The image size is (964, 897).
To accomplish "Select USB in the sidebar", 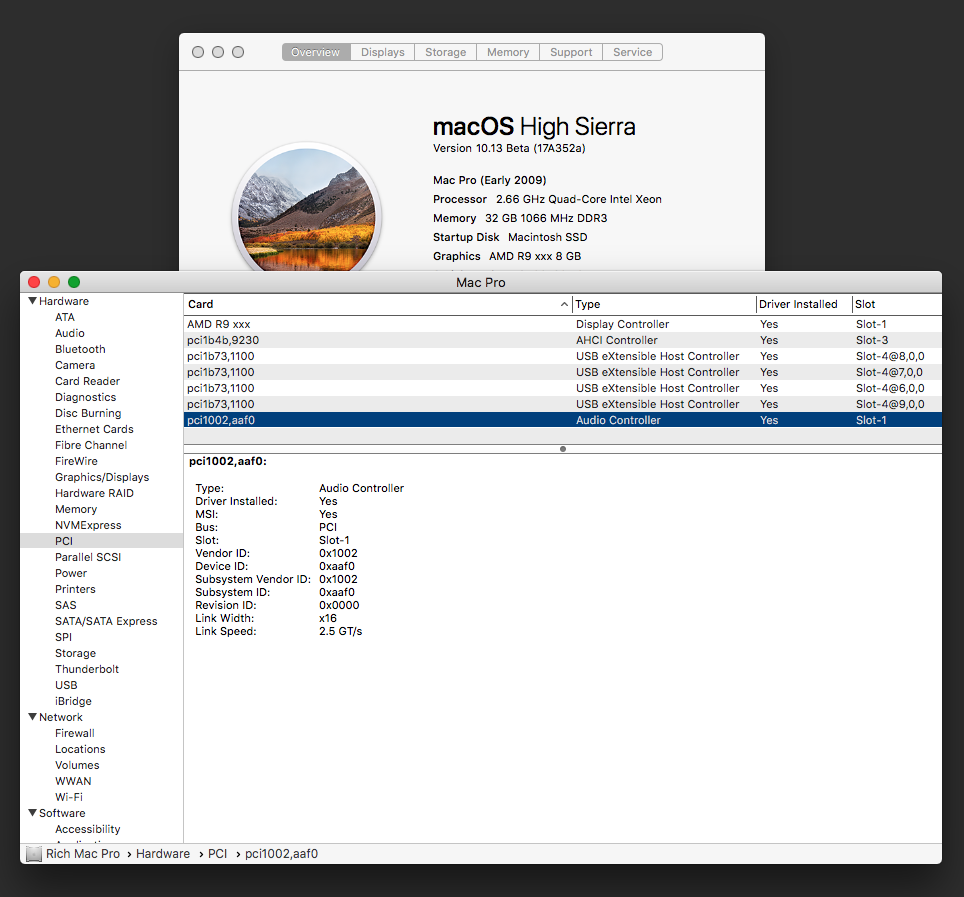I will (x=66, y=685).
